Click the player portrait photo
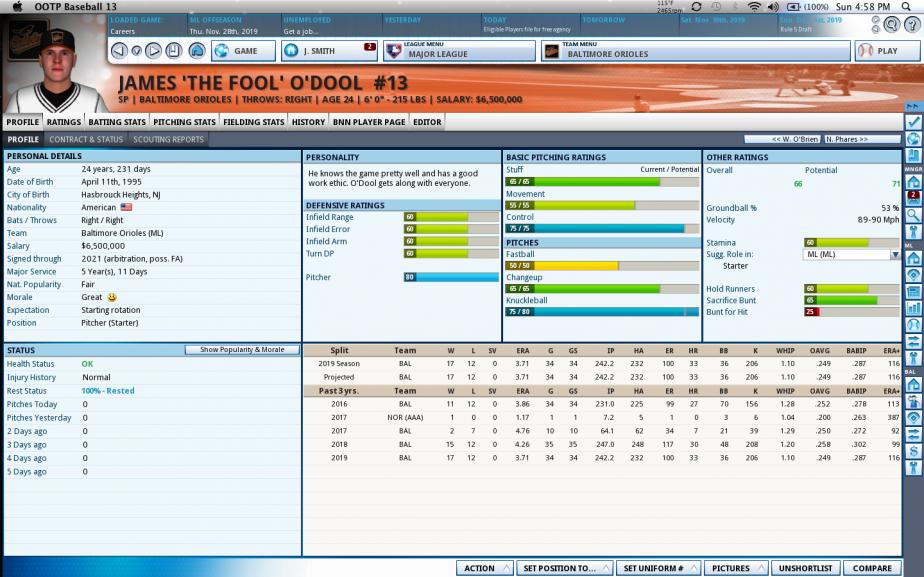Screen dimensions: 924x577 click(x=55, y=71)
